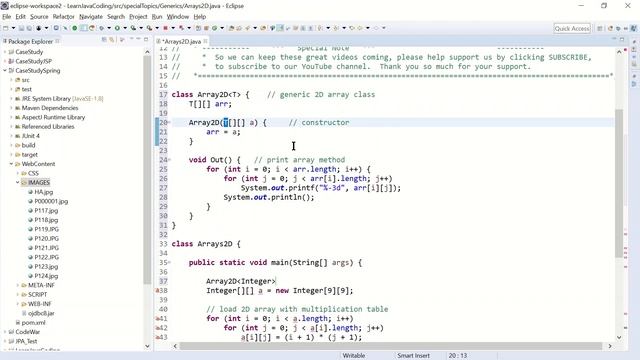Viewport: 640px width, 360px height.
Task: Select pom.xml in Package Explorer
Action: click(x=33, y=322)
